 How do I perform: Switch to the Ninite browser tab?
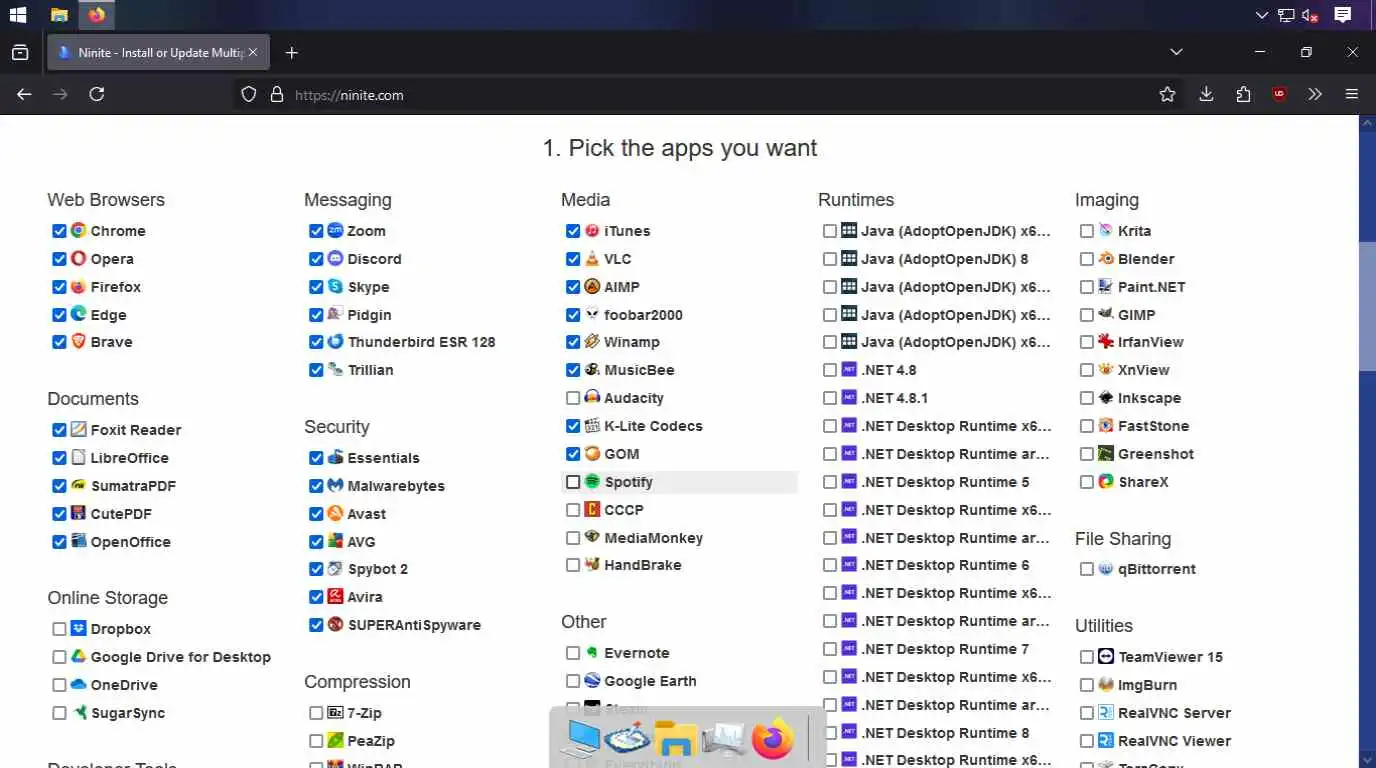(x=158, y=52)
